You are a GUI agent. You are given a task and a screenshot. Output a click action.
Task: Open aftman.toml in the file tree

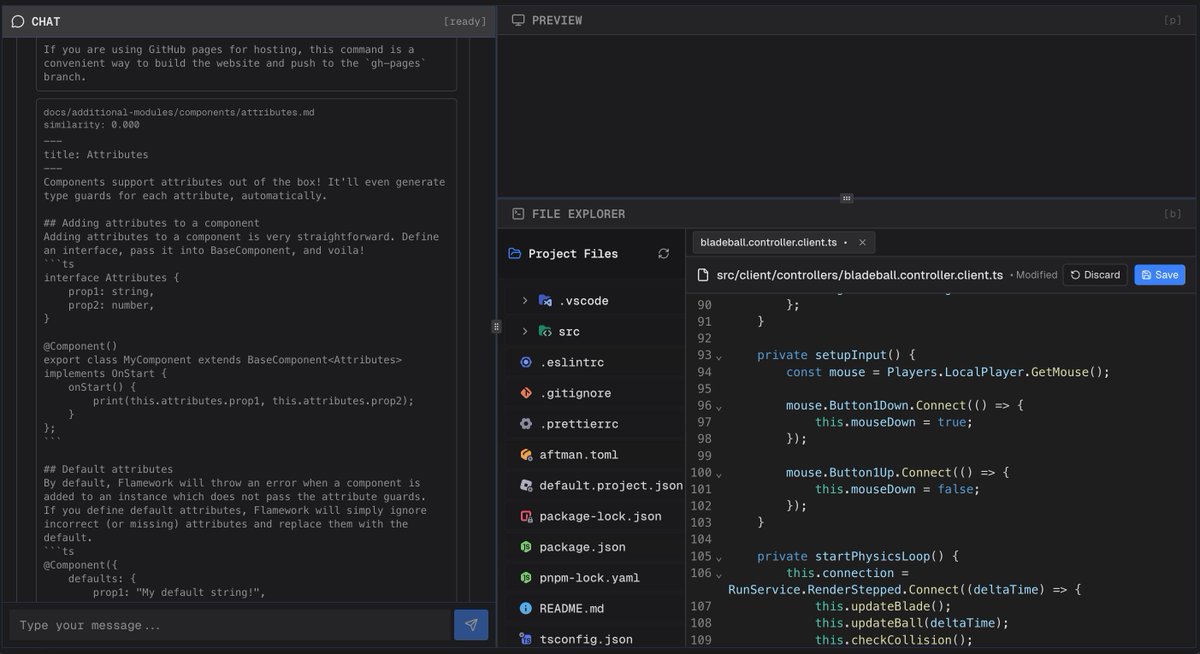tap(593, 455)
